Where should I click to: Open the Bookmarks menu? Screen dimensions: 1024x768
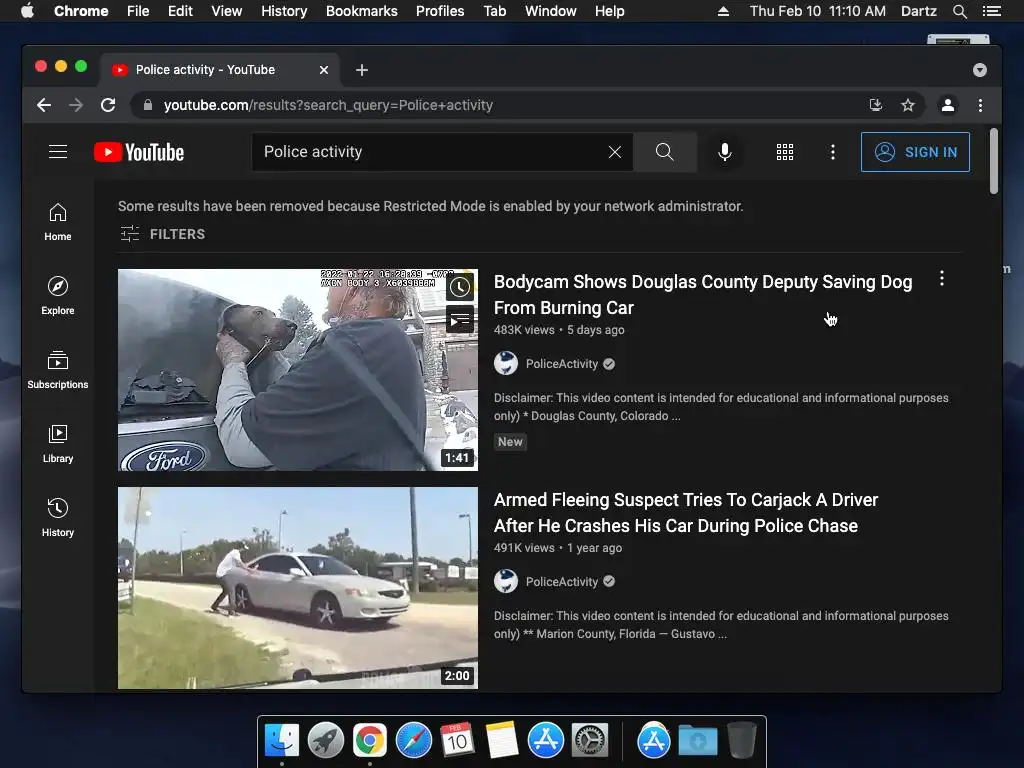[362, 11]
